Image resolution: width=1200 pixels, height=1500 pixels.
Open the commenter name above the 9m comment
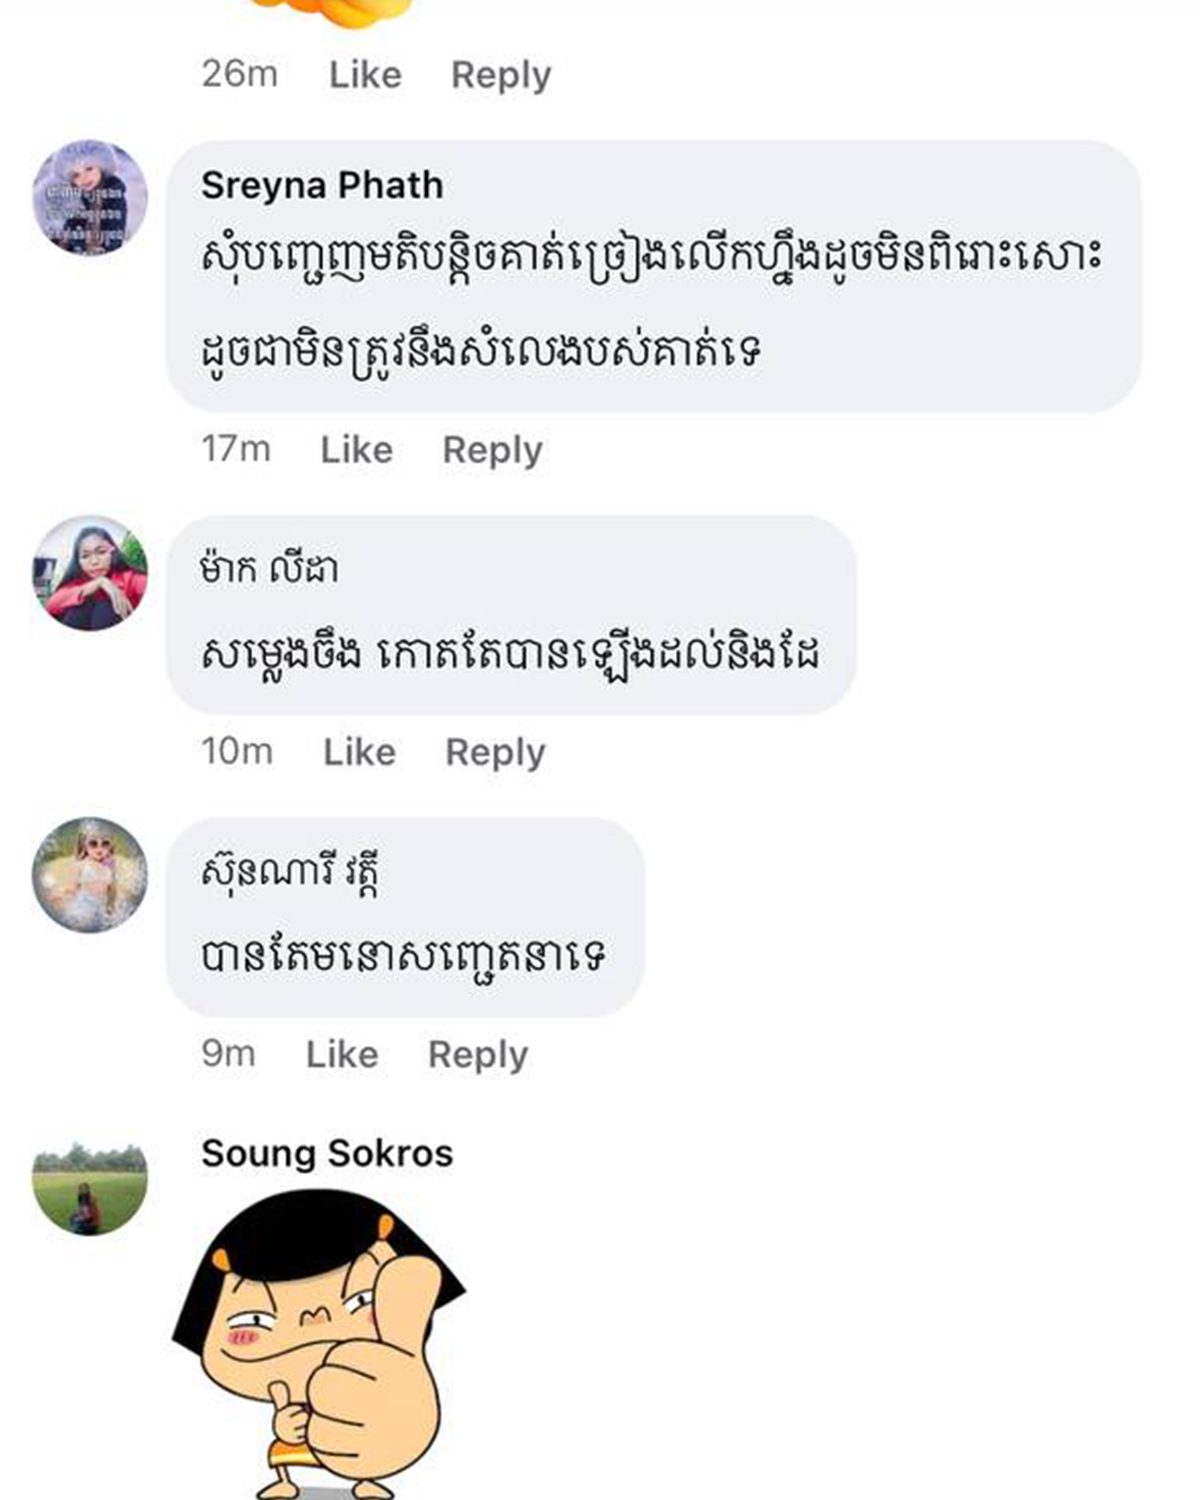[291, 872]
